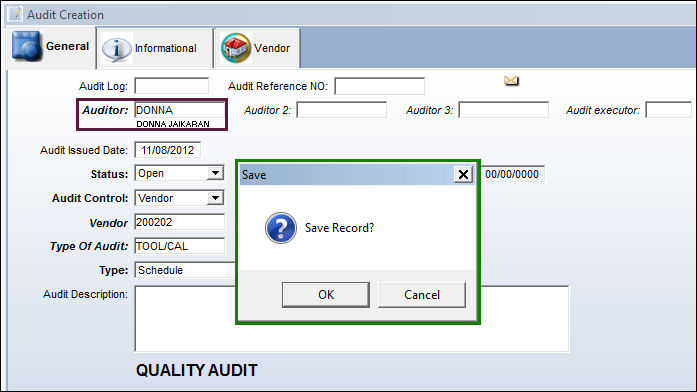Close the Save dialog with X
The image size is (697, 392).
[x=463, y=174]
